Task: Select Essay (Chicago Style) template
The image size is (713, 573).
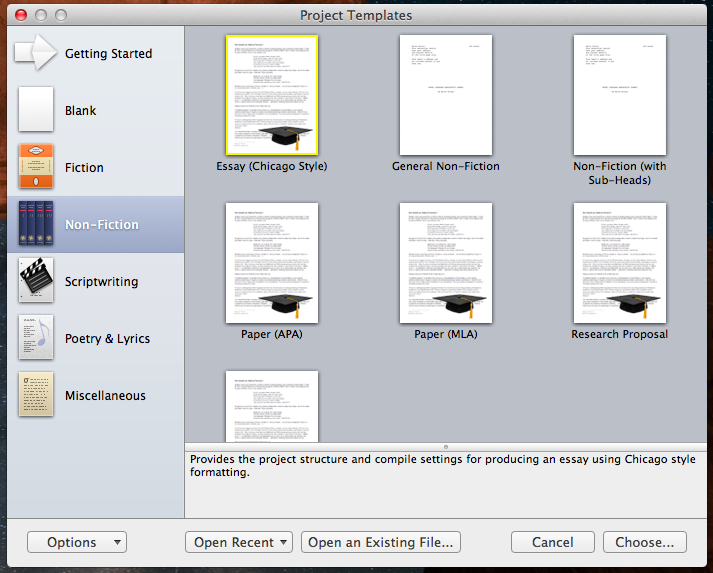Action: click(x=272, y=95)
